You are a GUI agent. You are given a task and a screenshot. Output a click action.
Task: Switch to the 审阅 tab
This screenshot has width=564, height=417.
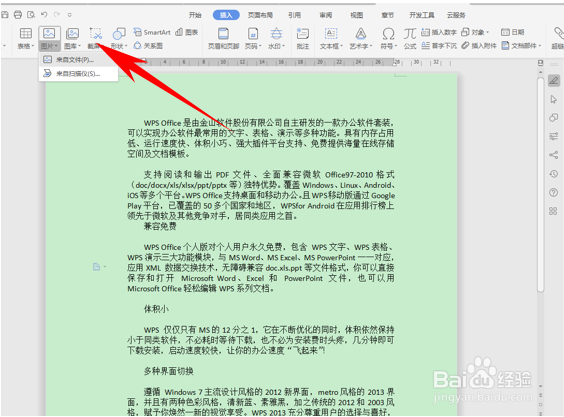click(x=326, y=15)
